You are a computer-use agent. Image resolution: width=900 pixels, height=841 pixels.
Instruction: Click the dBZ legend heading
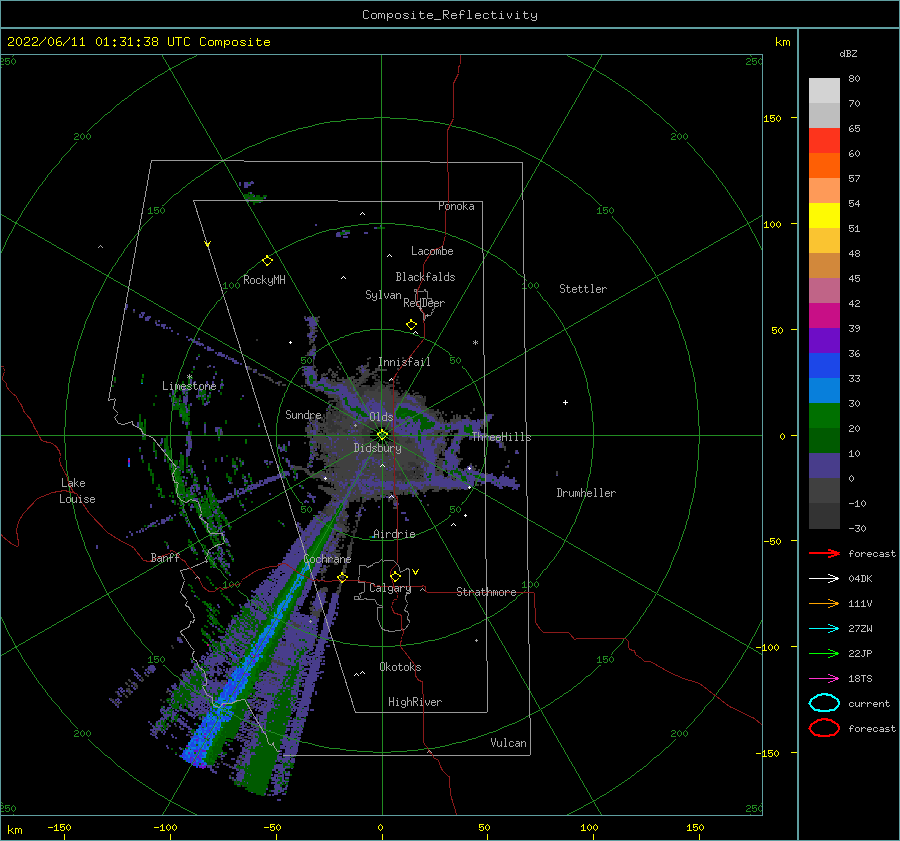pyautogui.click(x=848, y=53)
